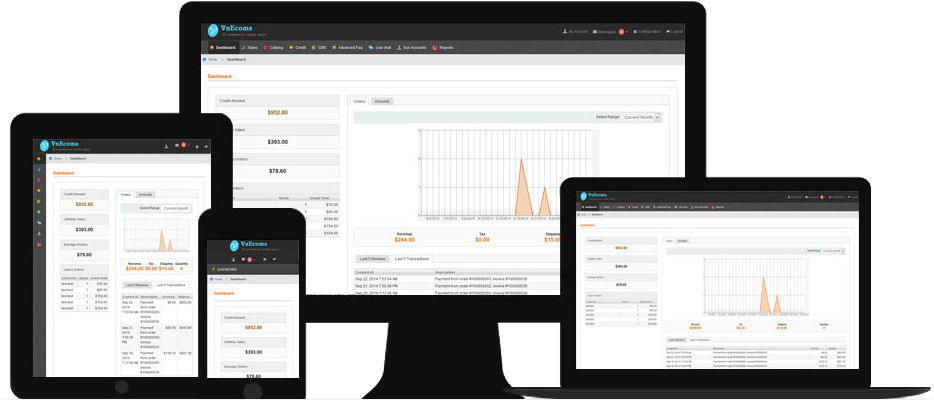Open Current Month dropdown on tablet
The width and height of the screenshot is (934, 400).
(x=176, y=208)
